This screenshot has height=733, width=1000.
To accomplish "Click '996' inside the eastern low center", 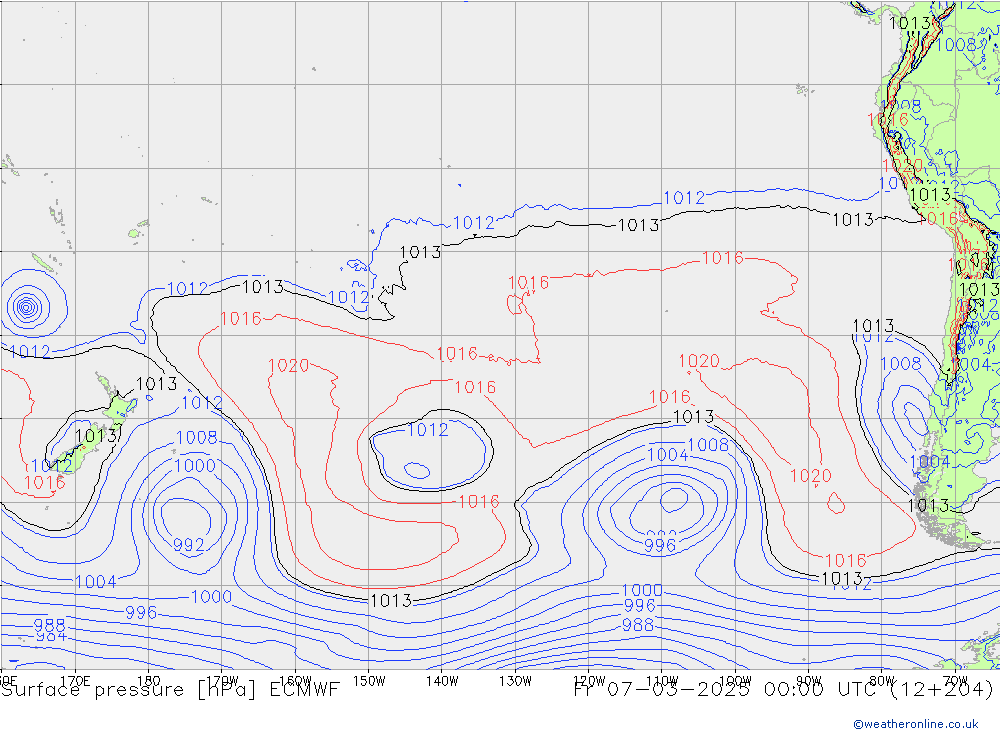I will pyautogui.click(x=659, y=545).
